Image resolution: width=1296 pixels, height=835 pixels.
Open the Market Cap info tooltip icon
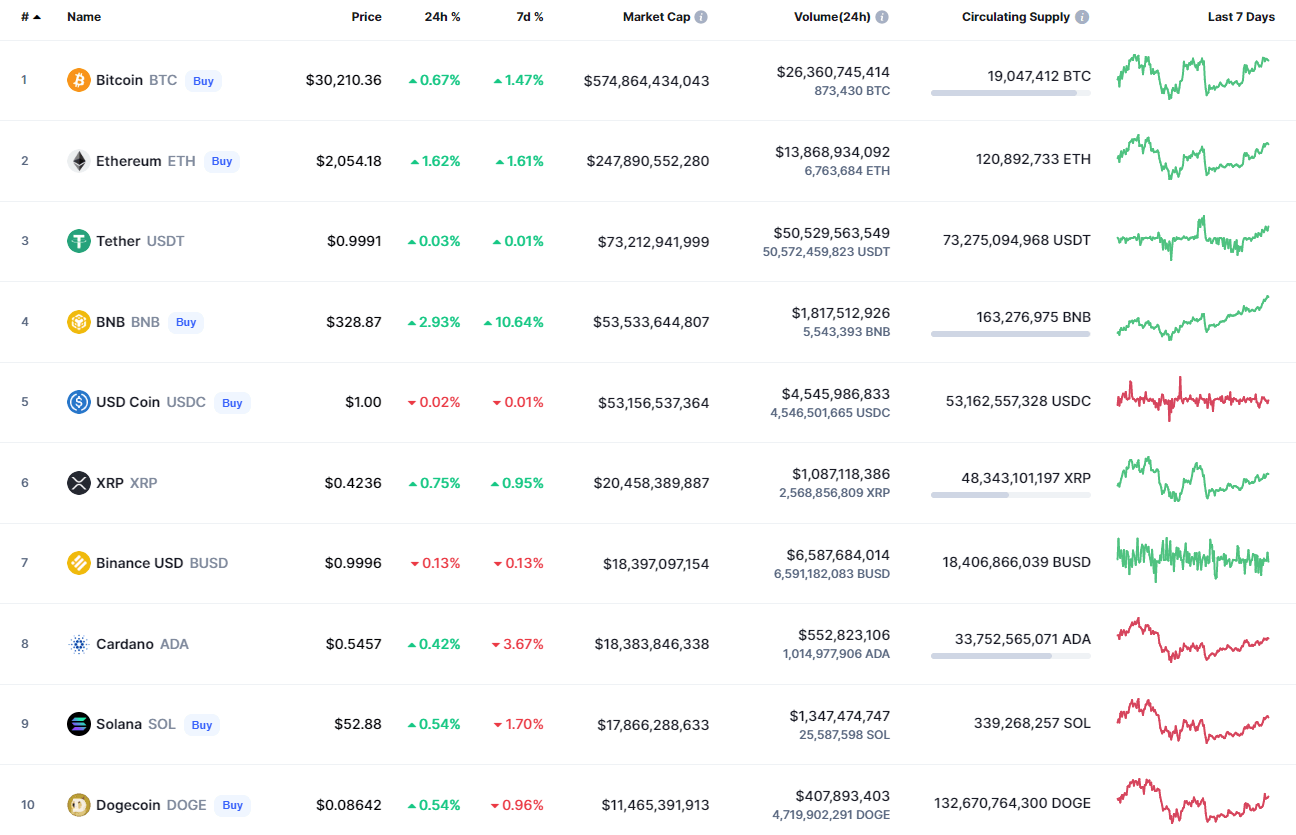pos(701,17)
